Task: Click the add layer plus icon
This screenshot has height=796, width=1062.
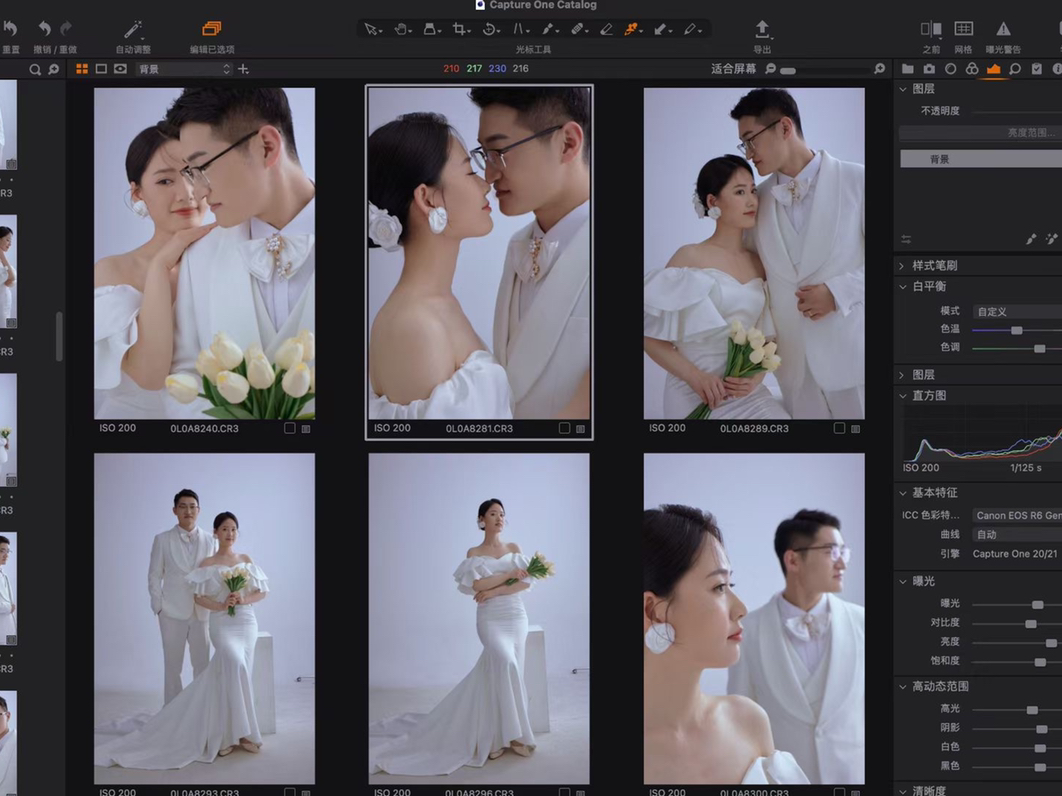Action: (x=243, y=69)
